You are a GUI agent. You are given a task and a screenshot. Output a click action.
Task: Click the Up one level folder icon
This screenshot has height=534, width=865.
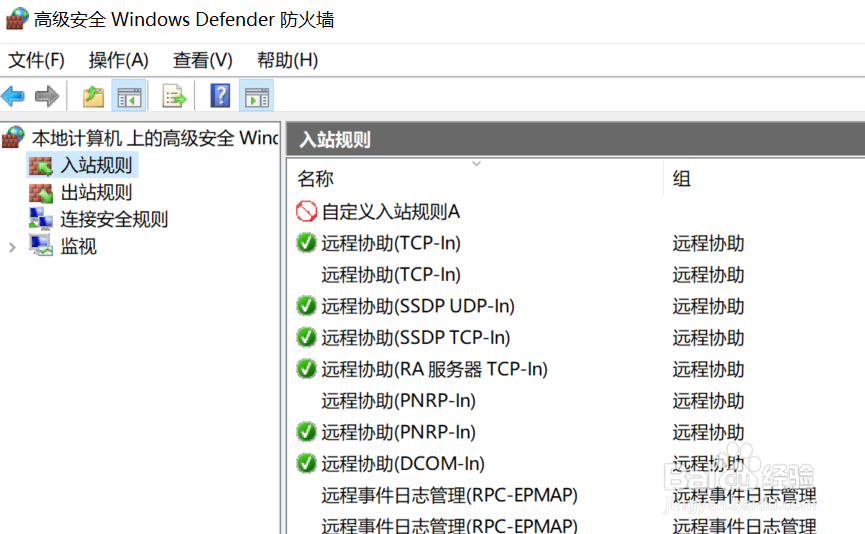pos(93,97)
